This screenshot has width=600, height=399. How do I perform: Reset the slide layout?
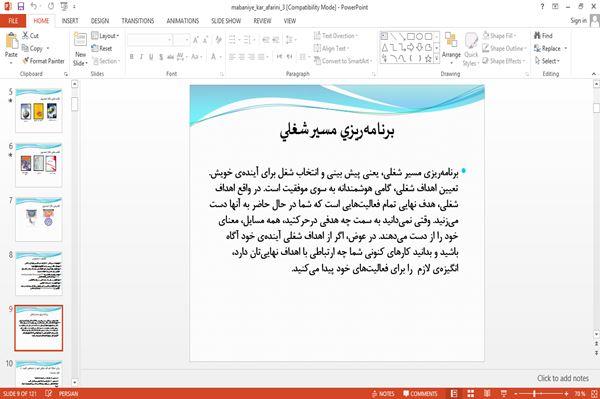(x=102, y=48)
